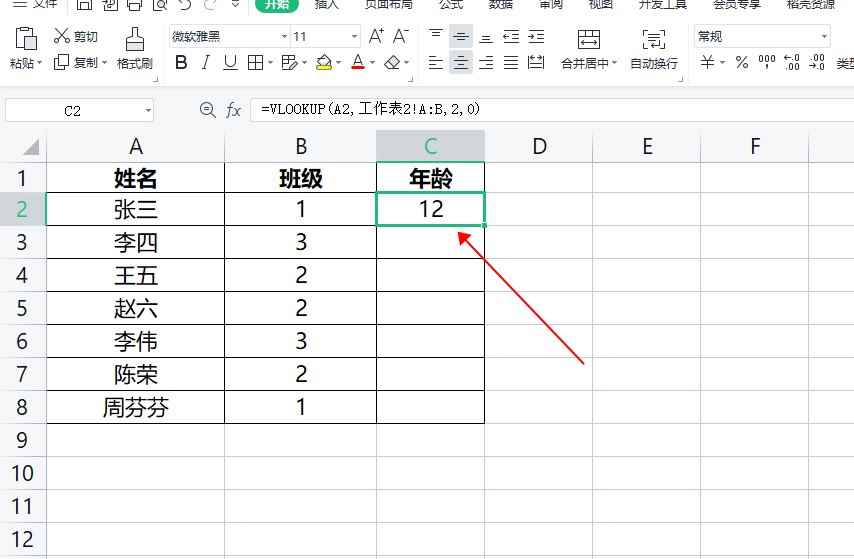Toggle underline formatting
The width and height of the screenshot is (854, 559).
tap(230, 63)
